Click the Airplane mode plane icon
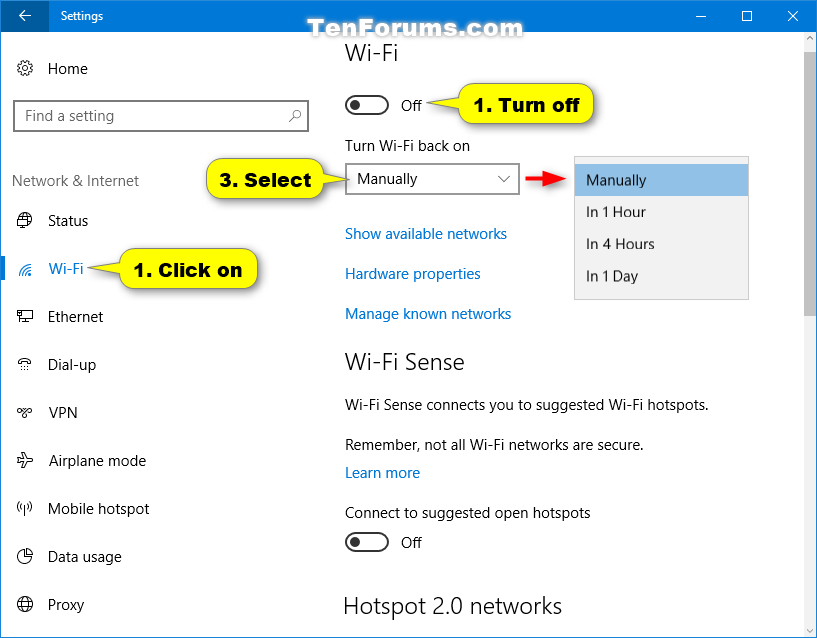 [x=24, y=460]
